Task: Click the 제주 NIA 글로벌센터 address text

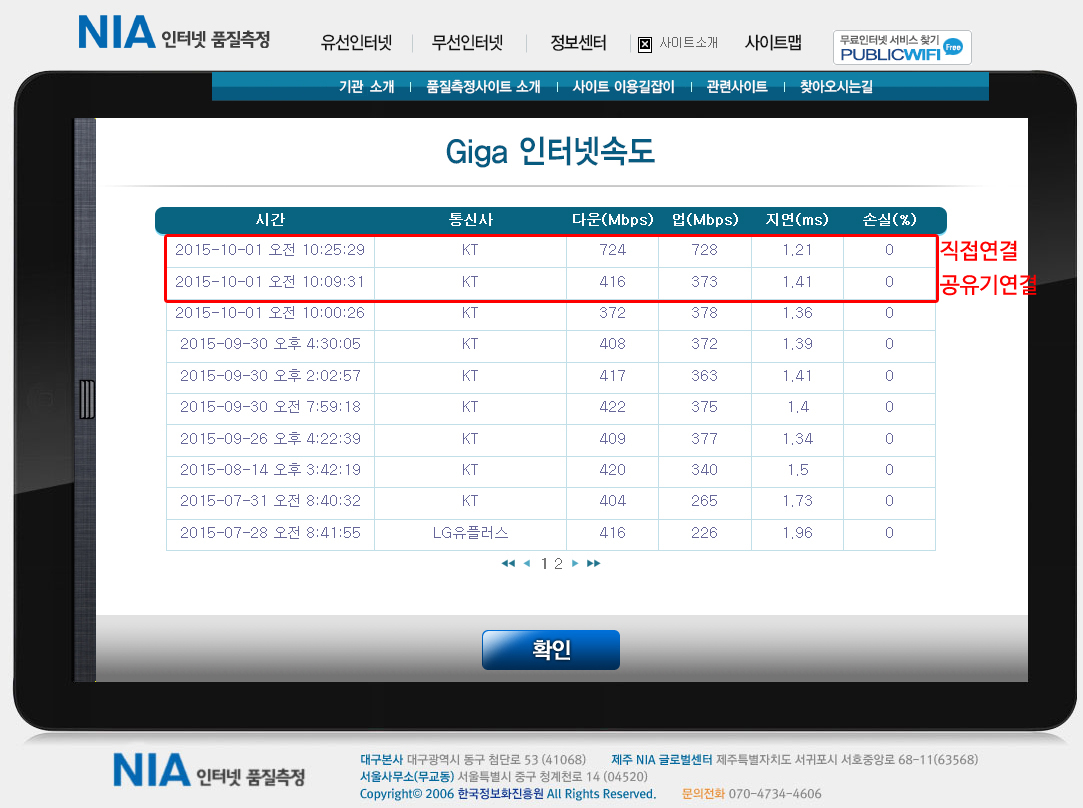Action: 794,760
